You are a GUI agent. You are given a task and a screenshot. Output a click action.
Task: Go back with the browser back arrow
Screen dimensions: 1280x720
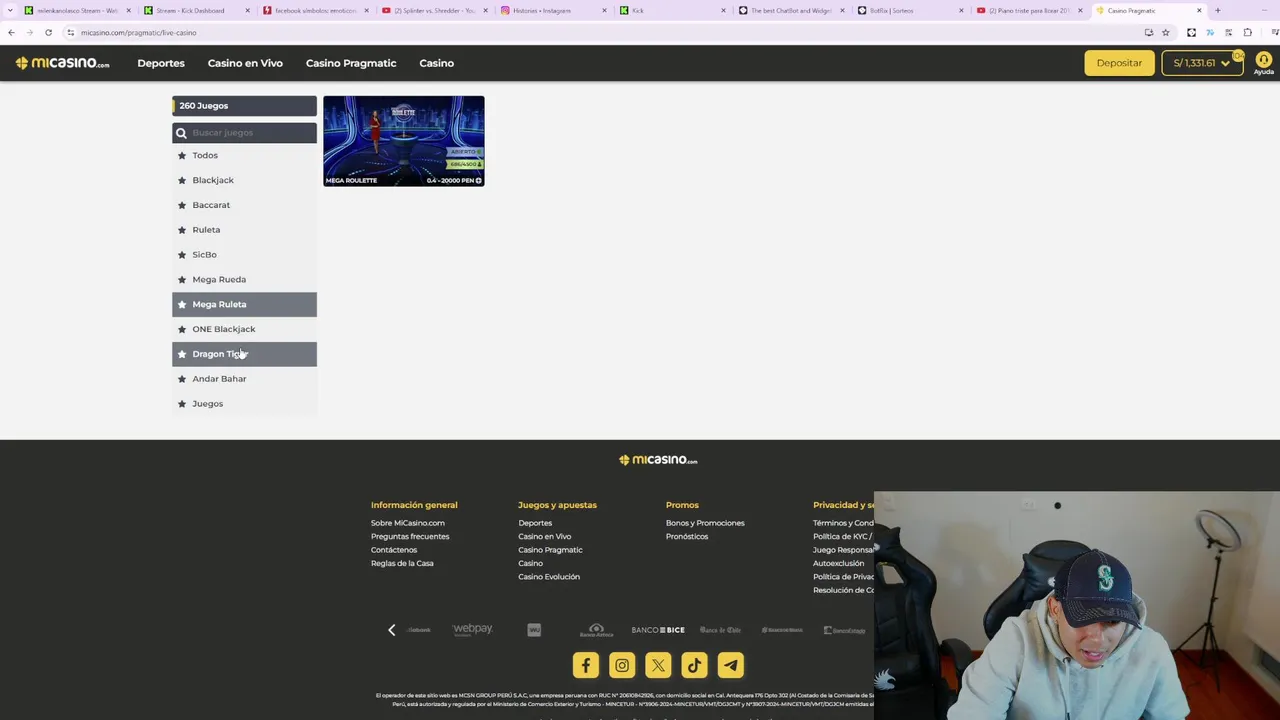click(11, 32)
